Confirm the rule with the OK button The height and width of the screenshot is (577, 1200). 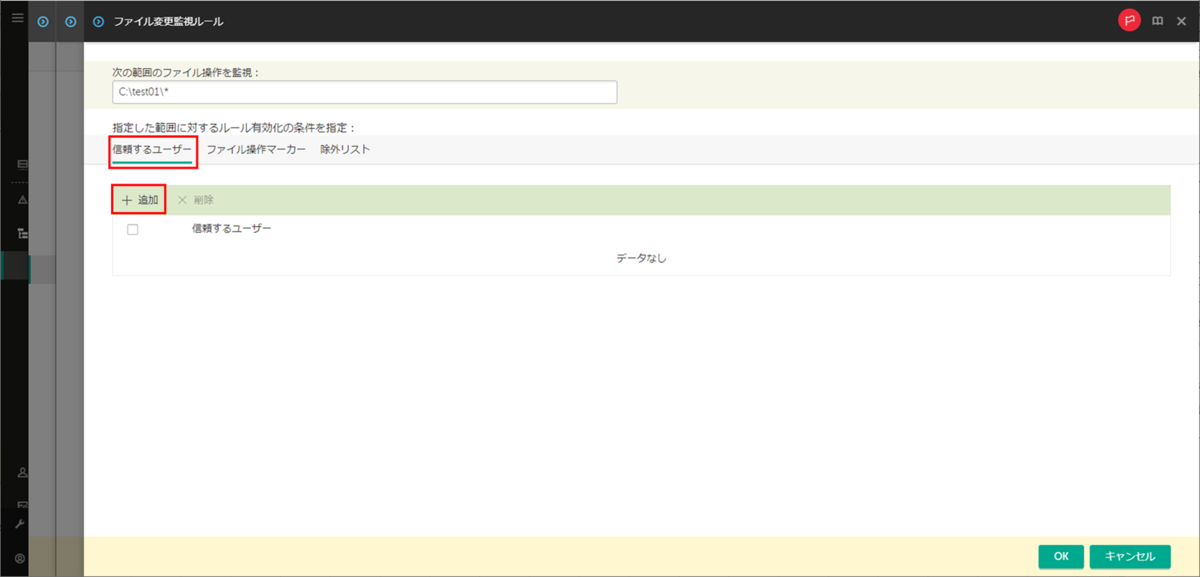[x=1061, y=556]
